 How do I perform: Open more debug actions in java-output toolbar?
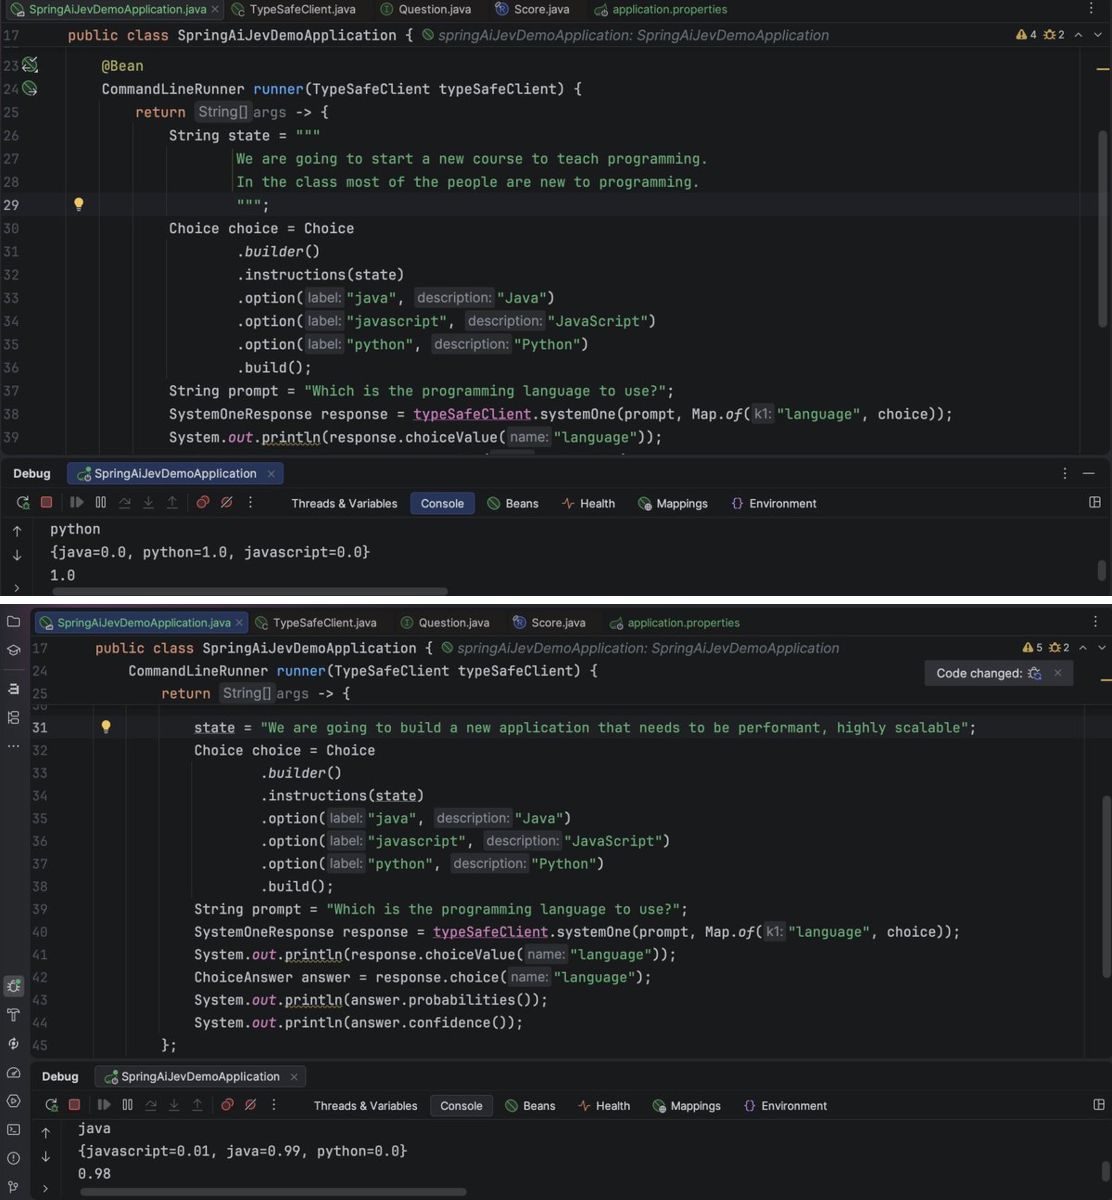[273, 1105]
